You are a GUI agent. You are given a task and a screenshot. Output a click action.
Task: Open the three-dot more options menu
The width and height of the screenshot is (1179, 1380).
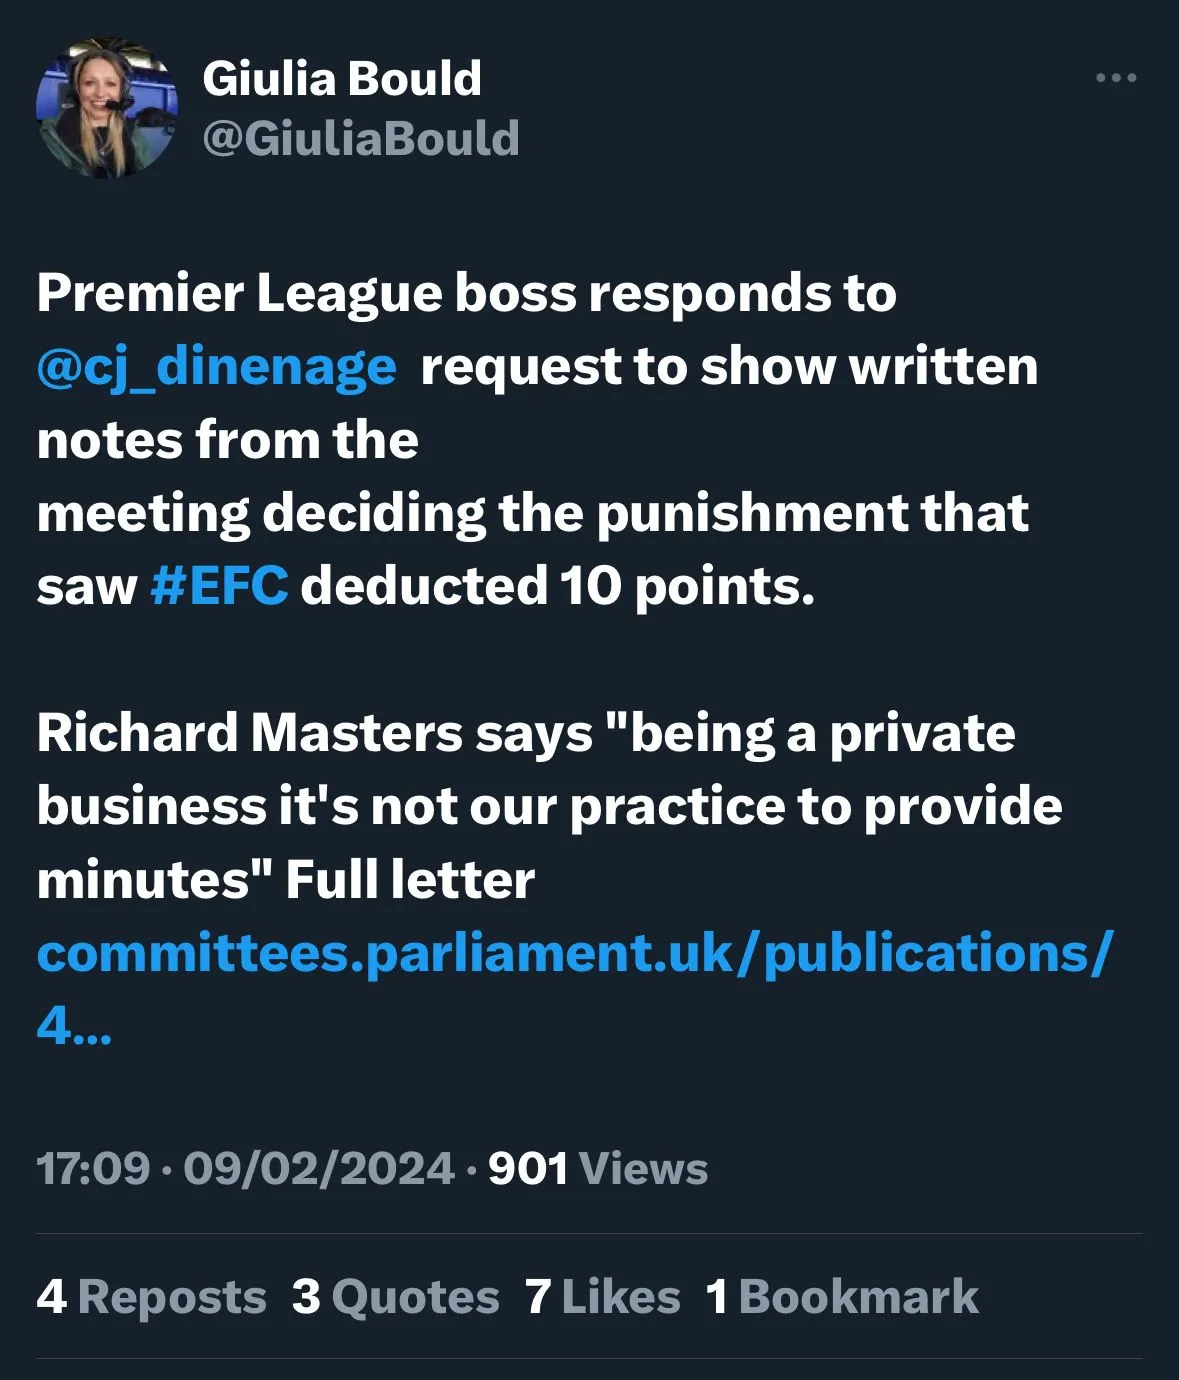pyautogui.click(x=1116, y=78)
